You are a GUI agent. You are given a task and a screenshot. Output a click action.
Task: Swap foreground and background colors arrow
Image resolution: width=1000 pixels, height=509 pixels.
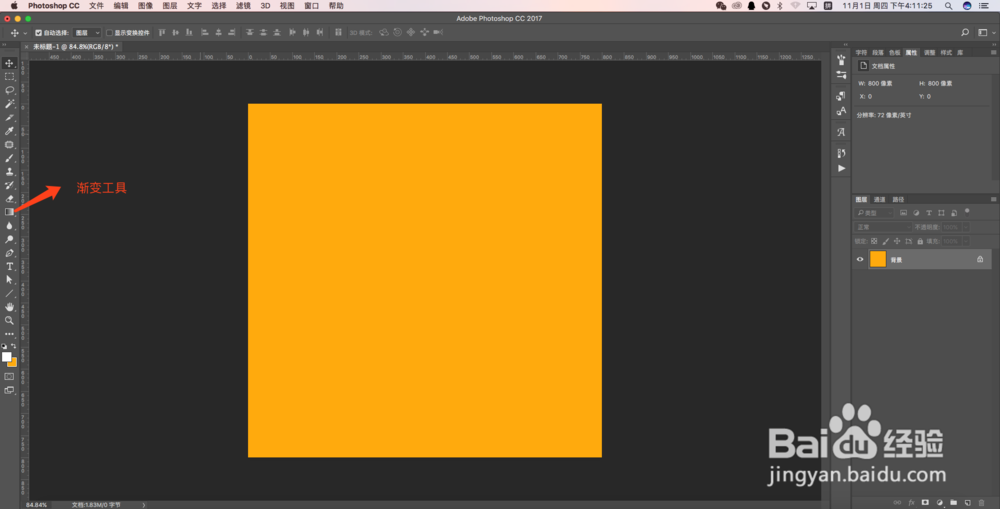(x=14, y=346)
